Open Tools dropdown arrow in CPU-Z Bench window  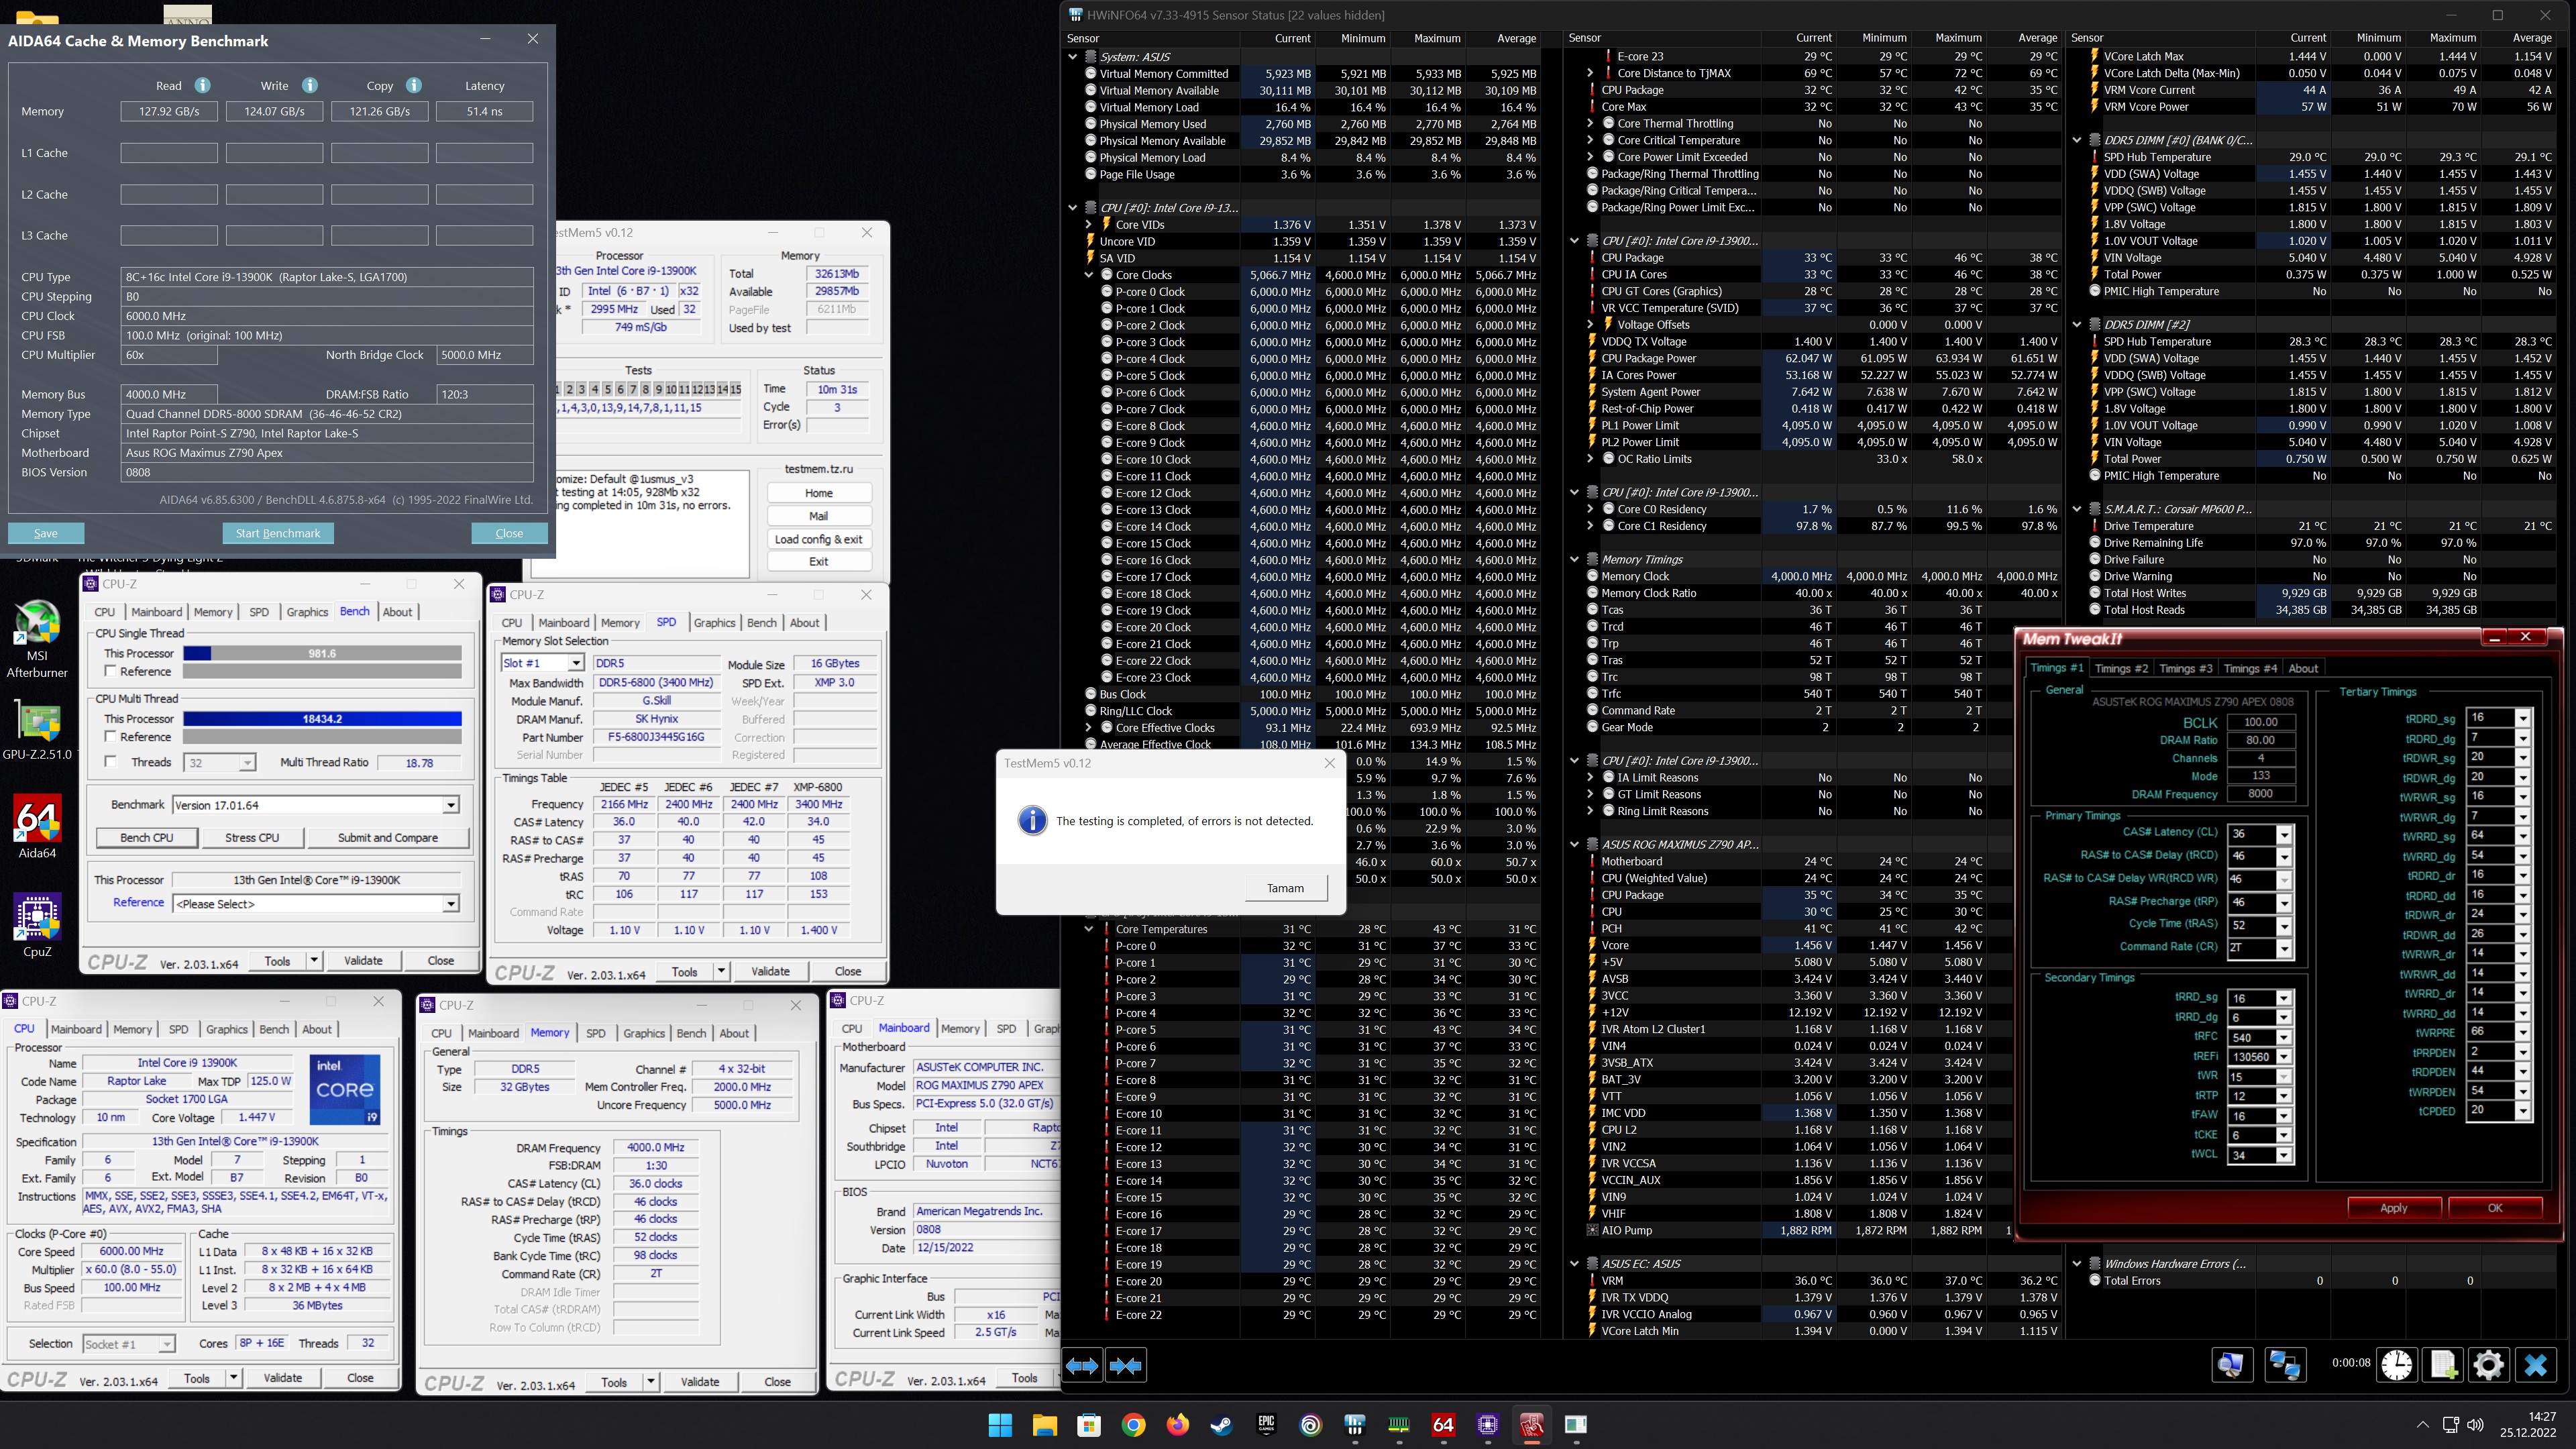(x=313, y=960)
